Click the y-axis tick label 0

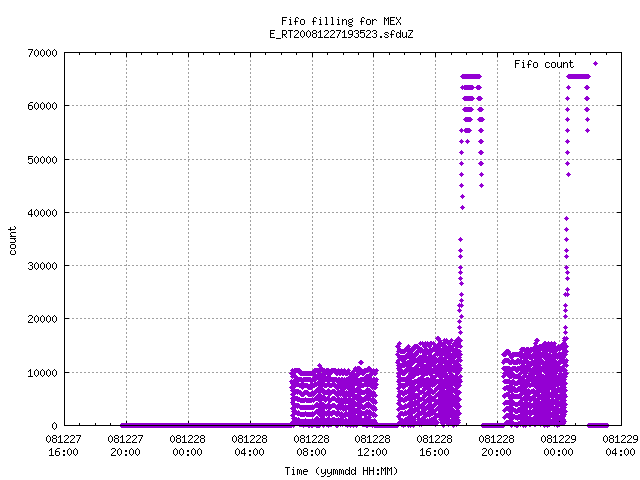click(55, 426)
